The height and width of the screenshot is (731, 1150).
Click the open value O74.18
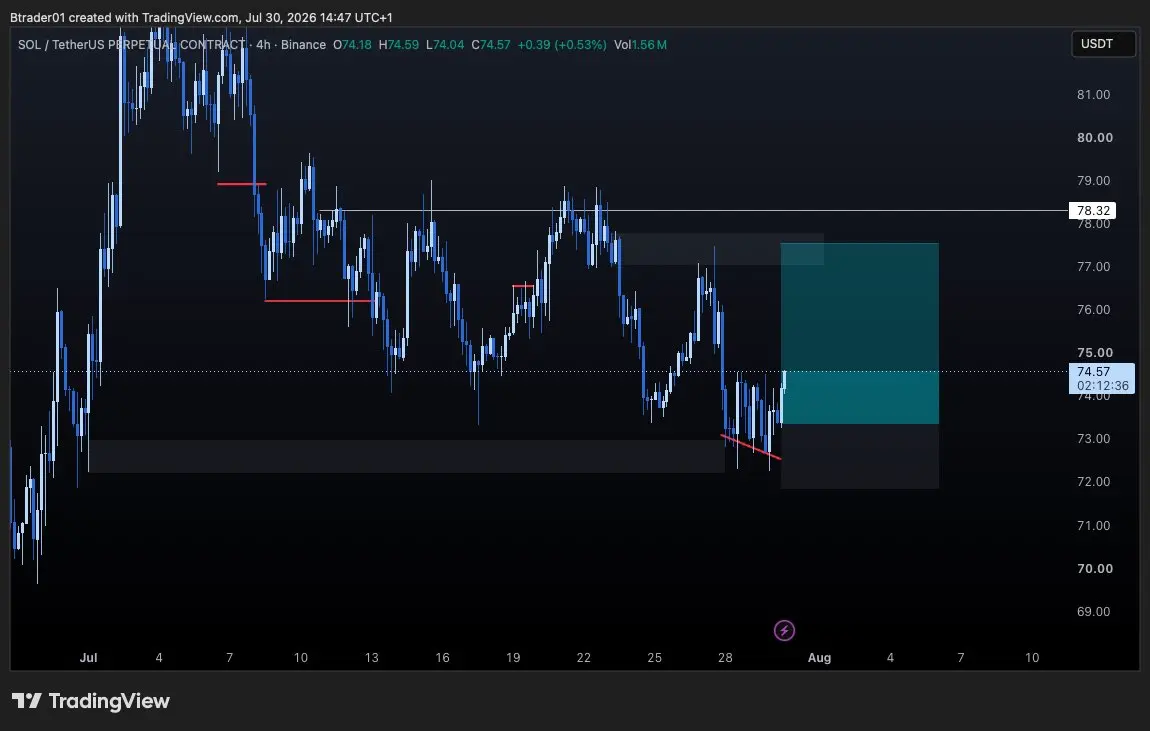[352, 45]
